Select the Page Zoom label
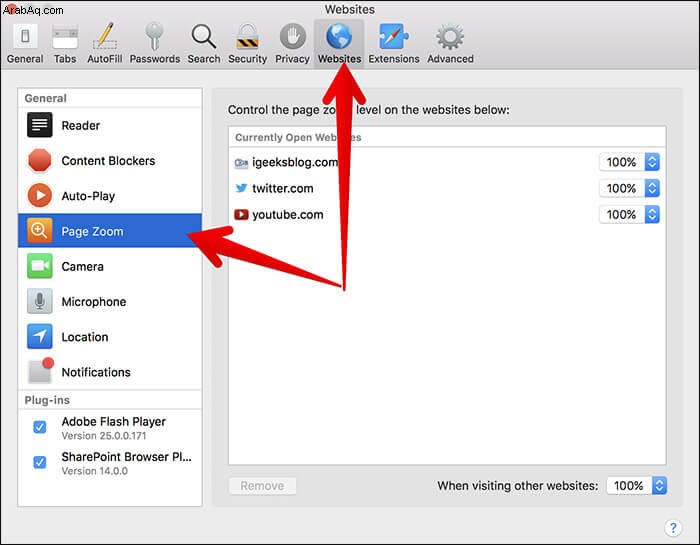This screenshot has height=545, width=700. click(92, 231)
